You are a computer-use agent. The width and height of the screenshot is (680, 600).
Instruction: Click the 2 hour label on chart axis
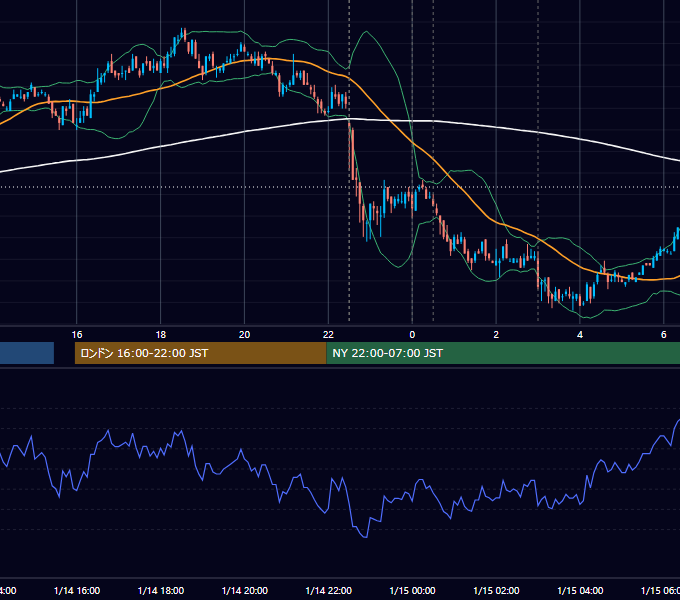point(496,335)
